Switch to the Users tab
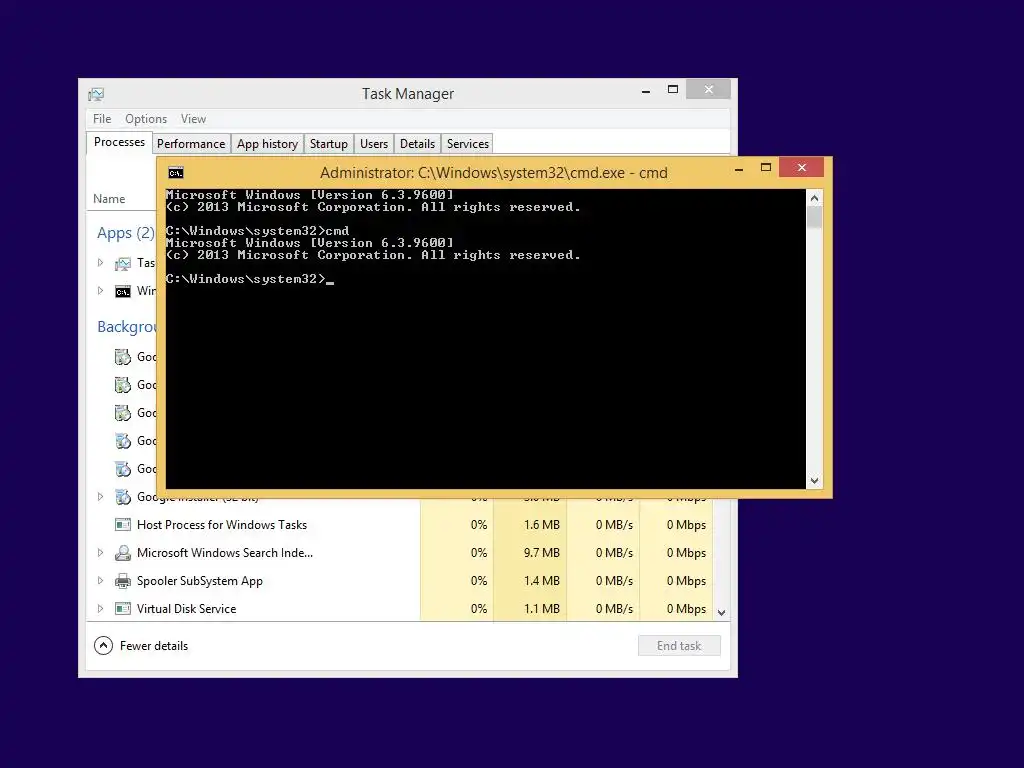1024x768 pixels. pos(374,144)
